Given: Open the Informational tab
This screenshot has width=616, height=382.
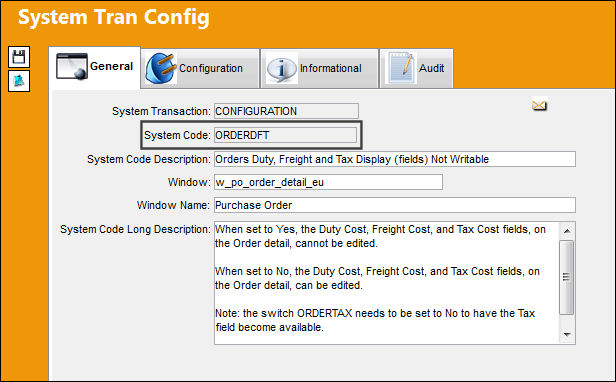Looking at the screenshot, I should click(x=319, y=68).
